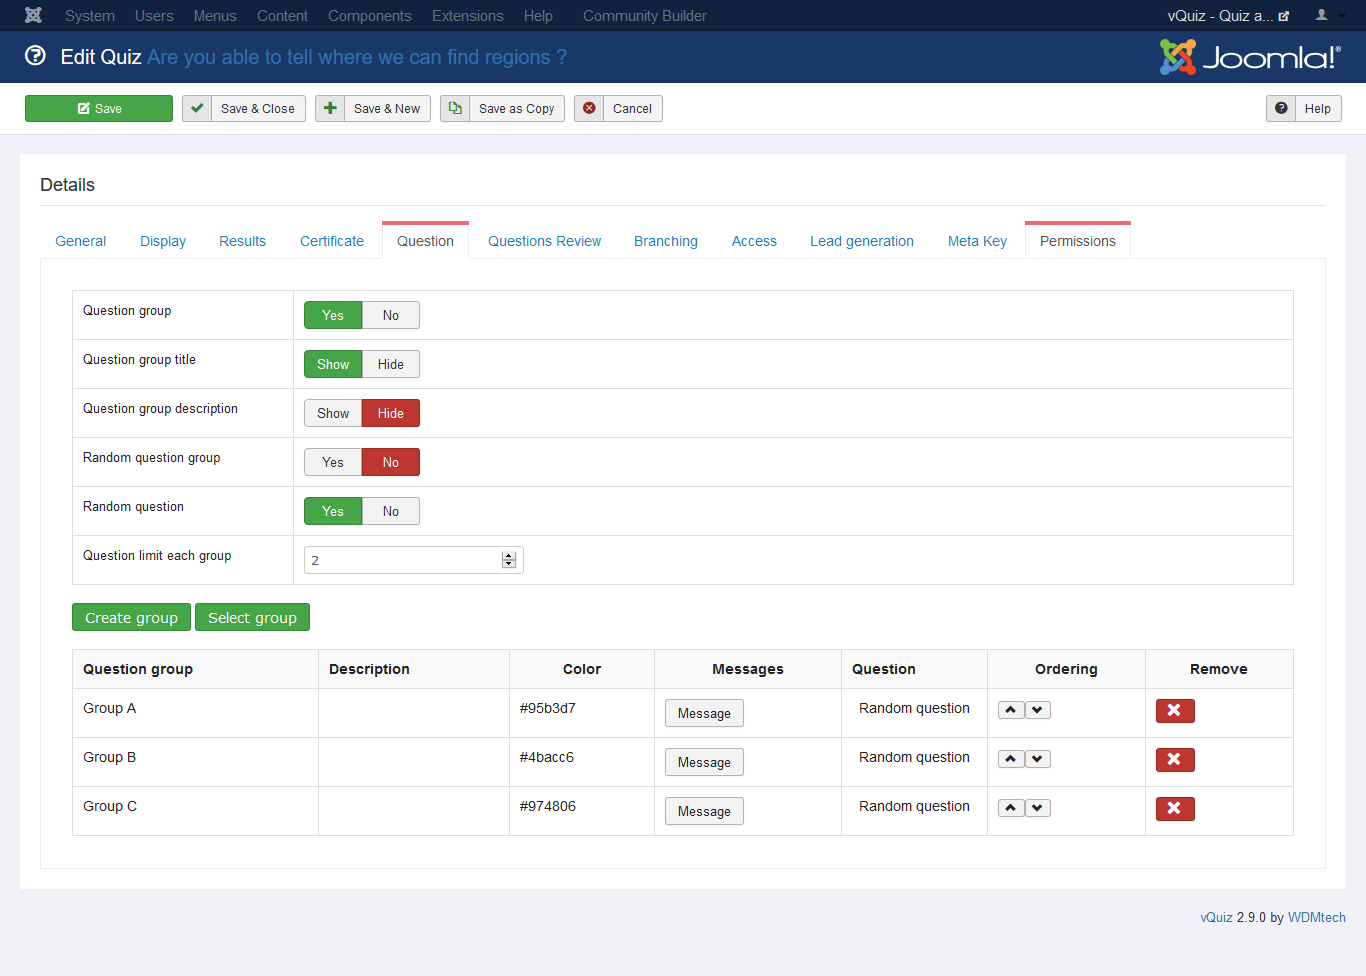1366x976 pixels.
Task: Remove Group A with red X button
Action: pos(1175,711)
